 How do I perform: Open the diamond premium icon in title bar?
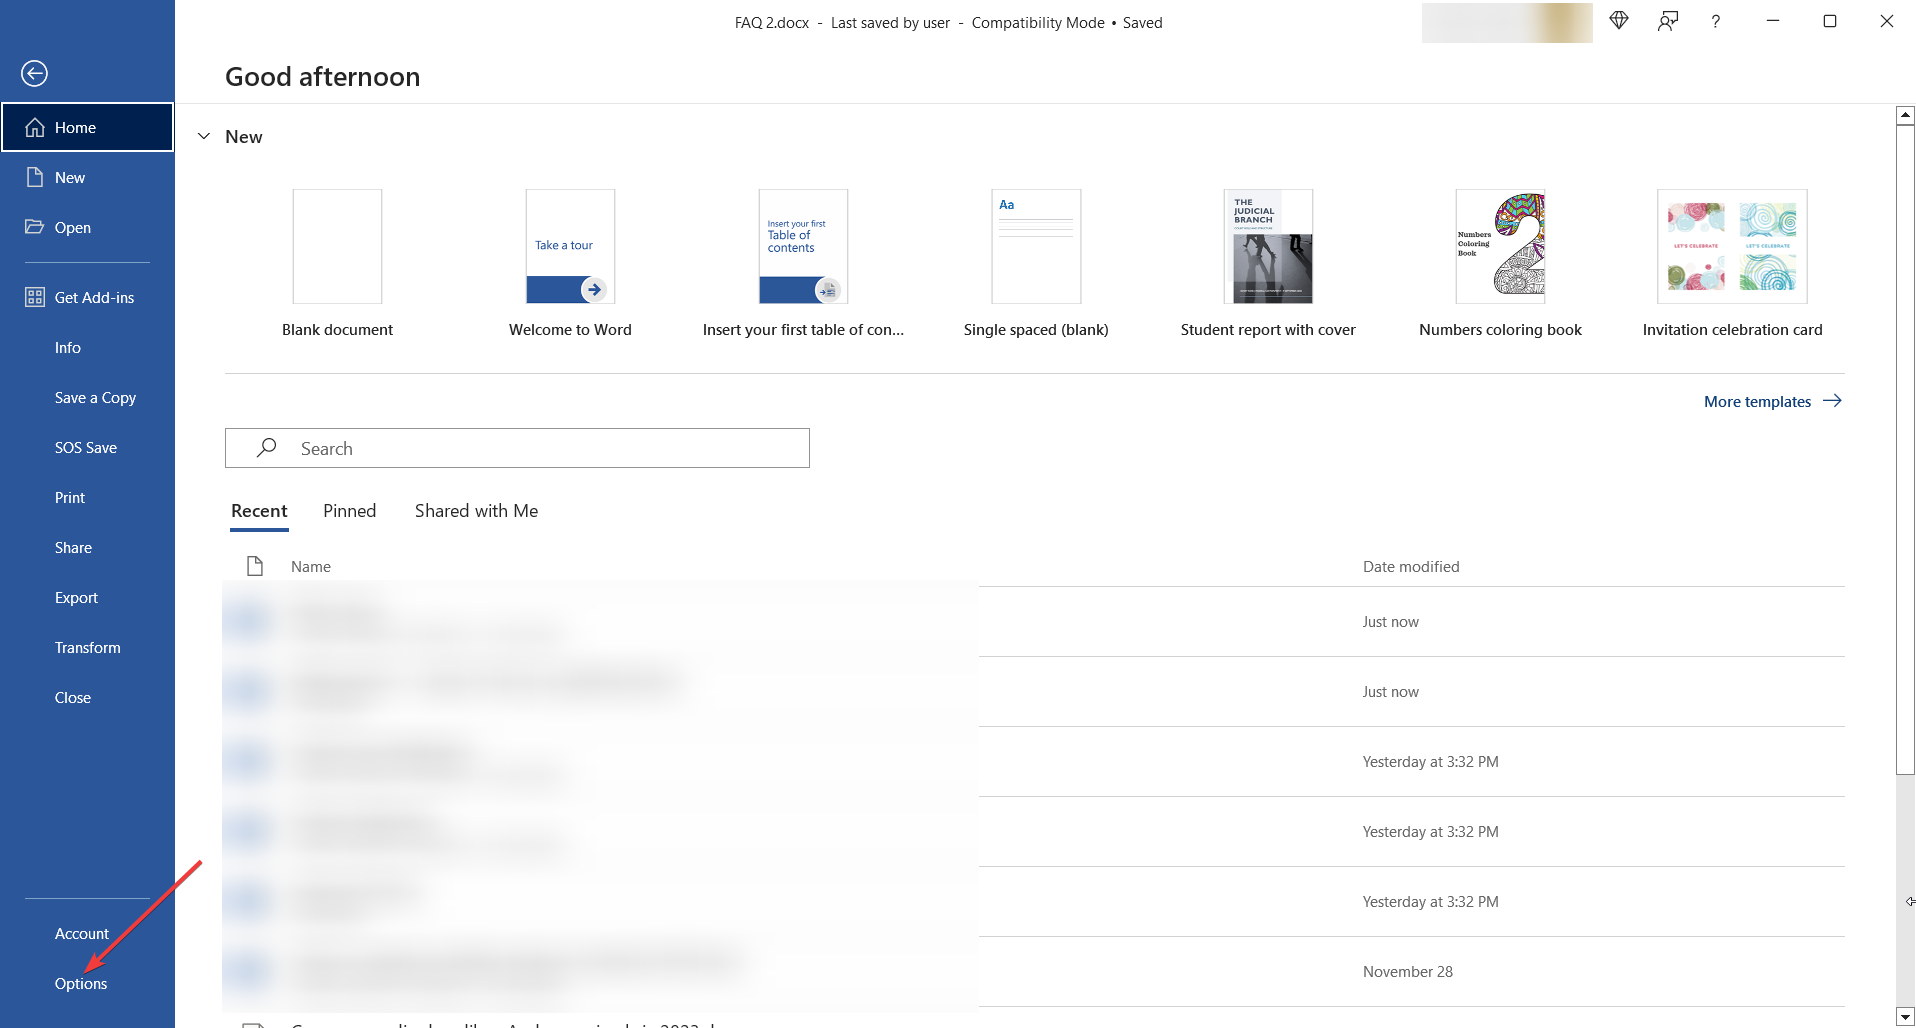[1619, 21]
